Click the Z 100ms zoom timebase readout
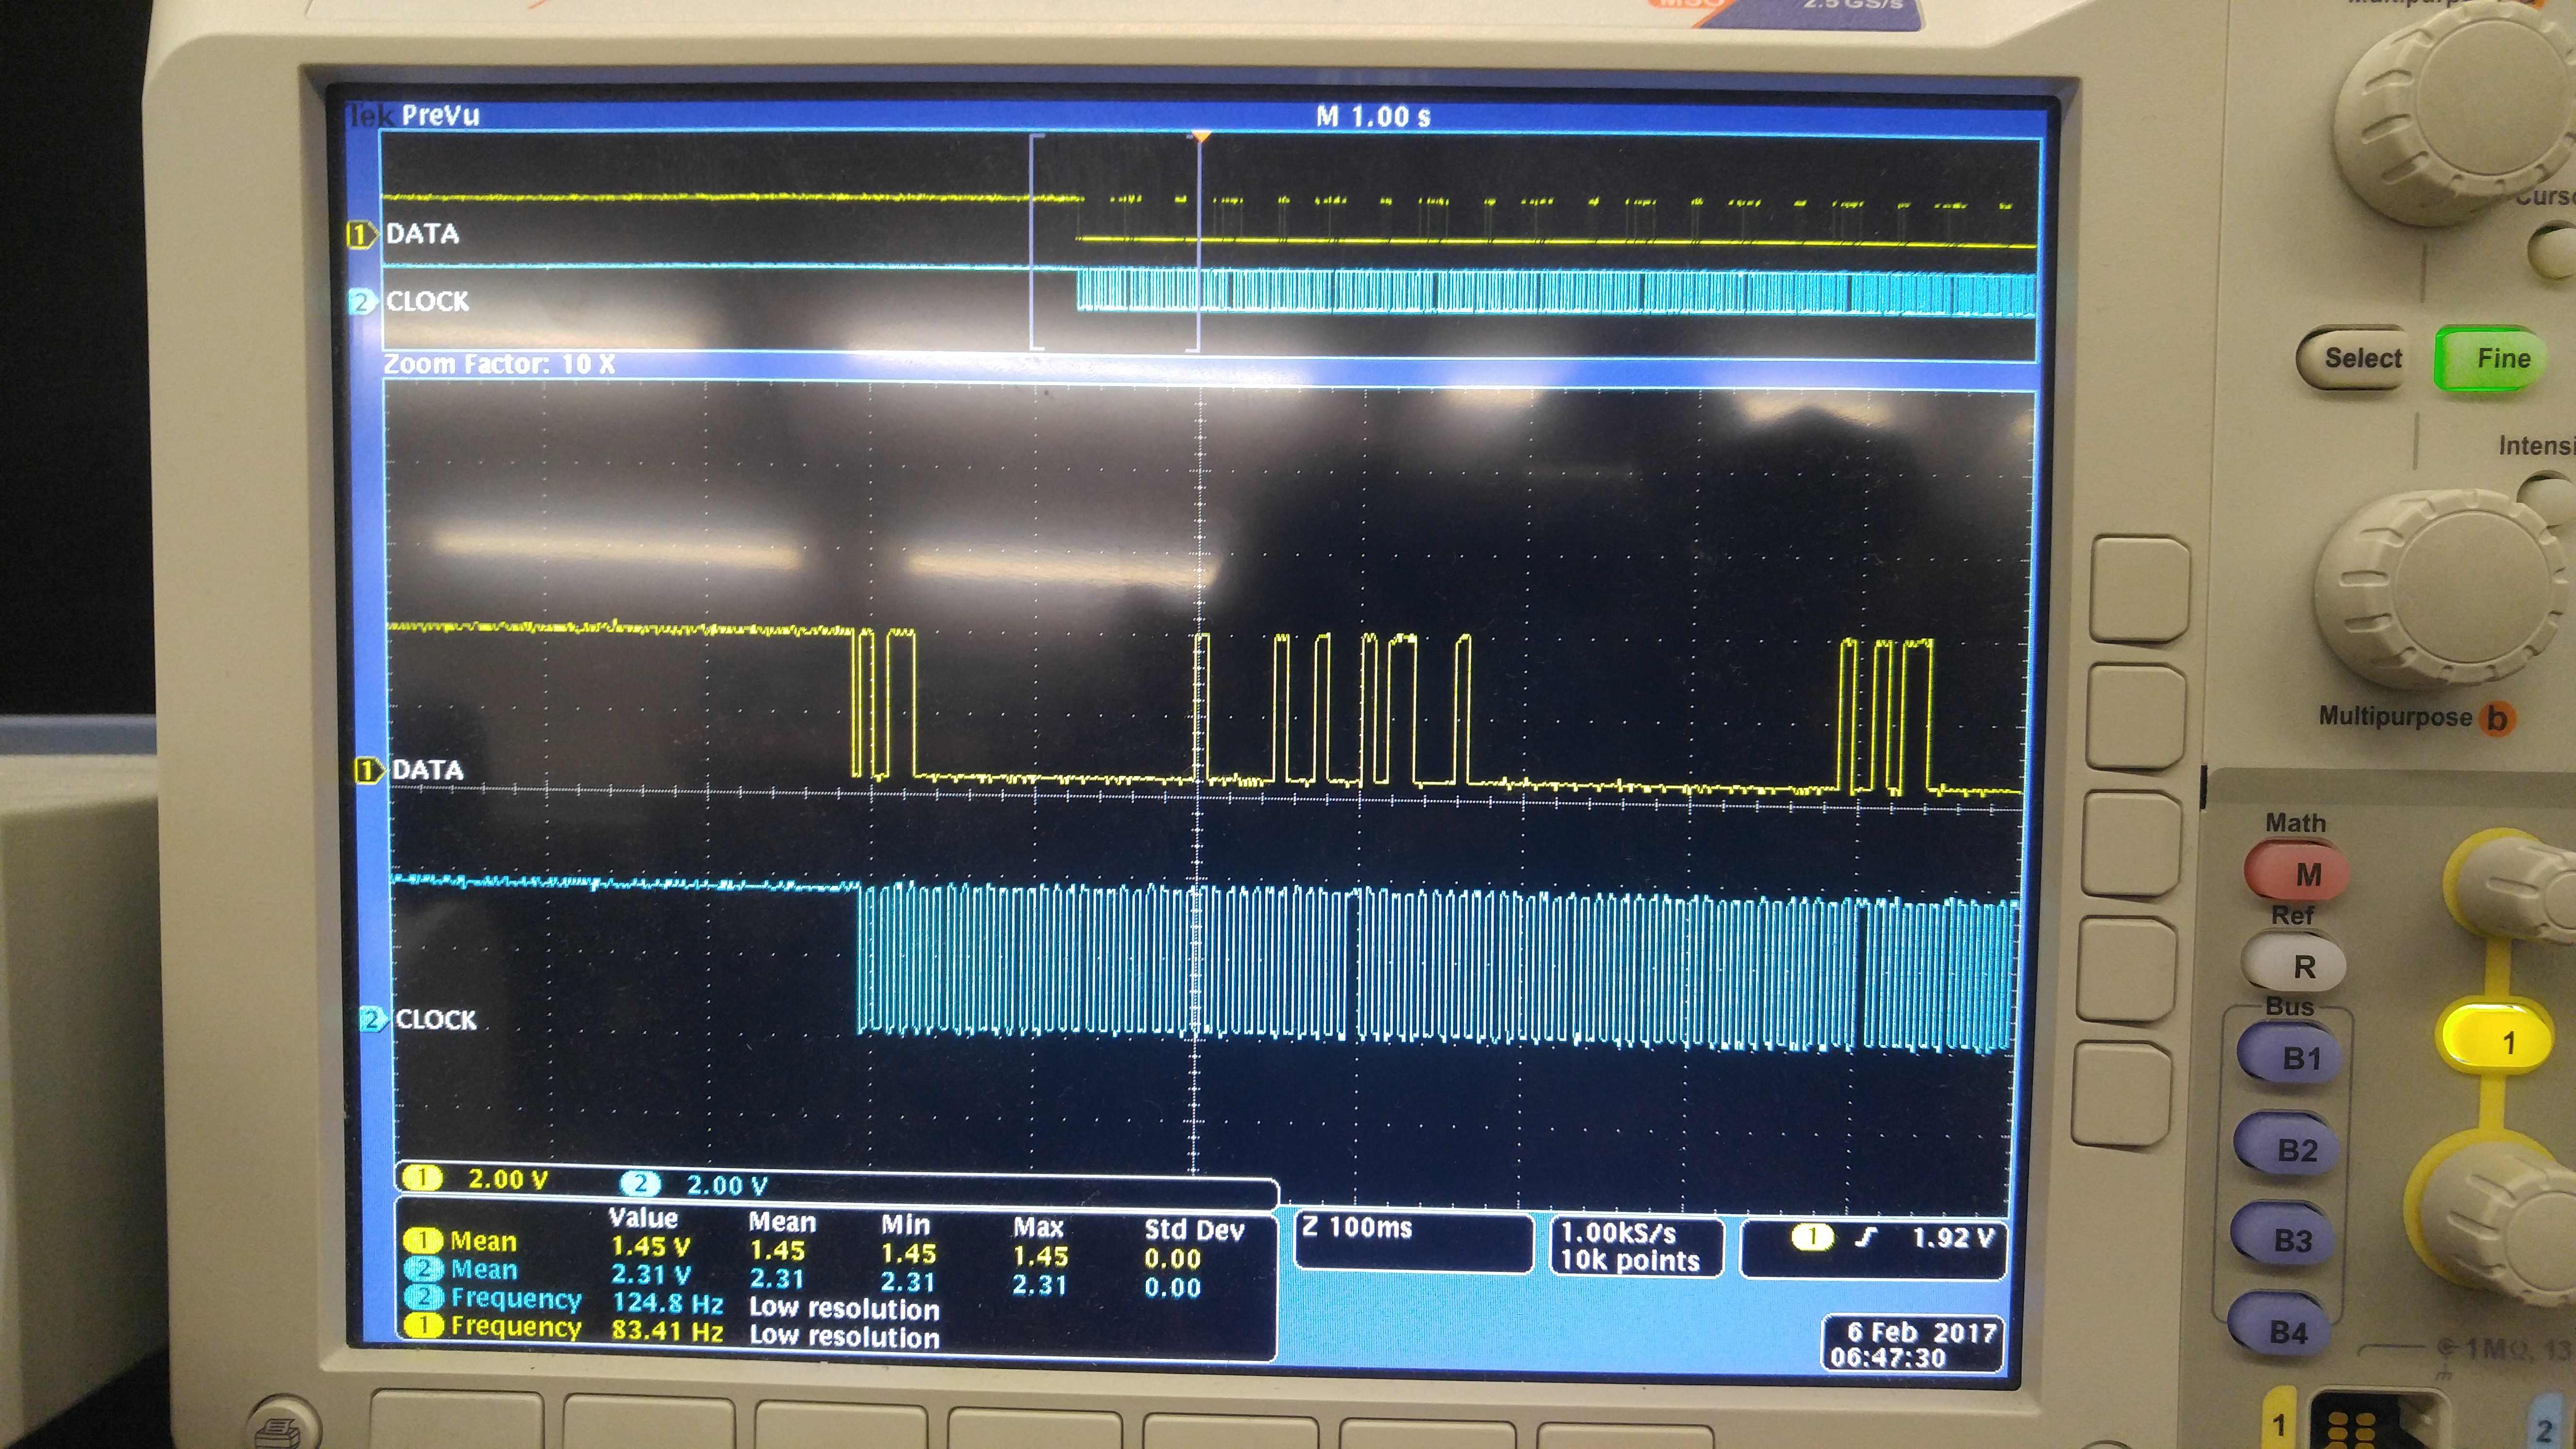 (1413, 1243)
